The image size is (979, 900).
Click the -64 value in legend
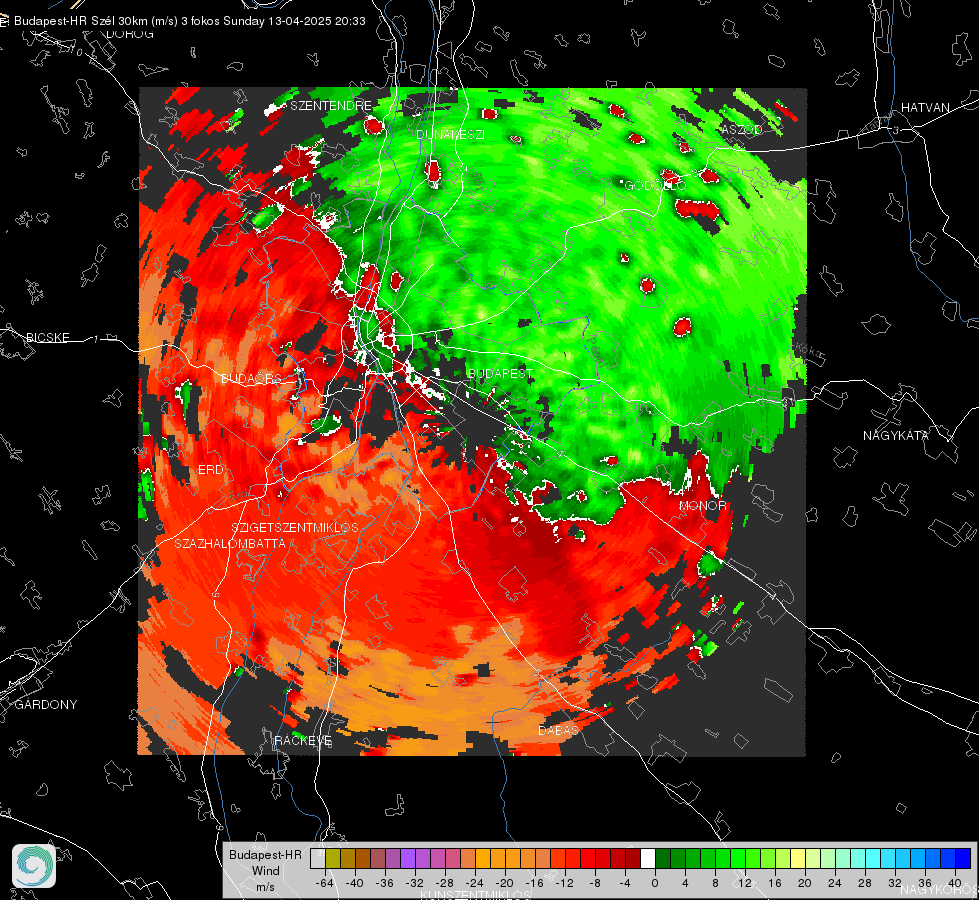[x=325, y=883]
